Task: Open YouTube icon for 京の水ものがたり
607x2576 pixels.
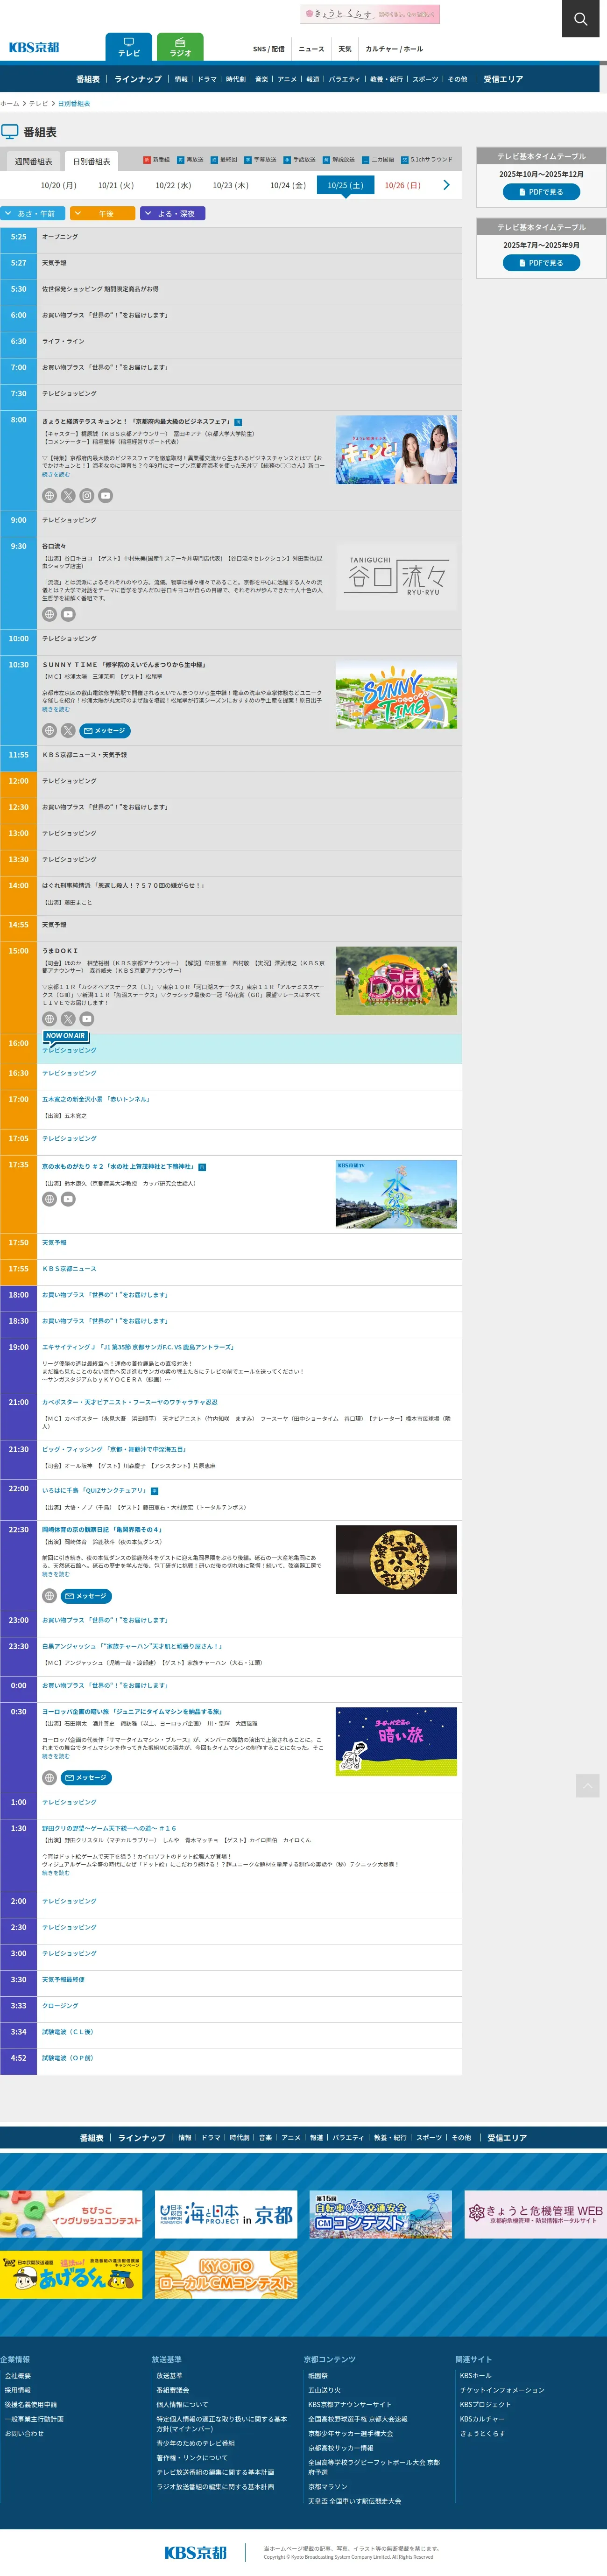Action: (68, 1199)
